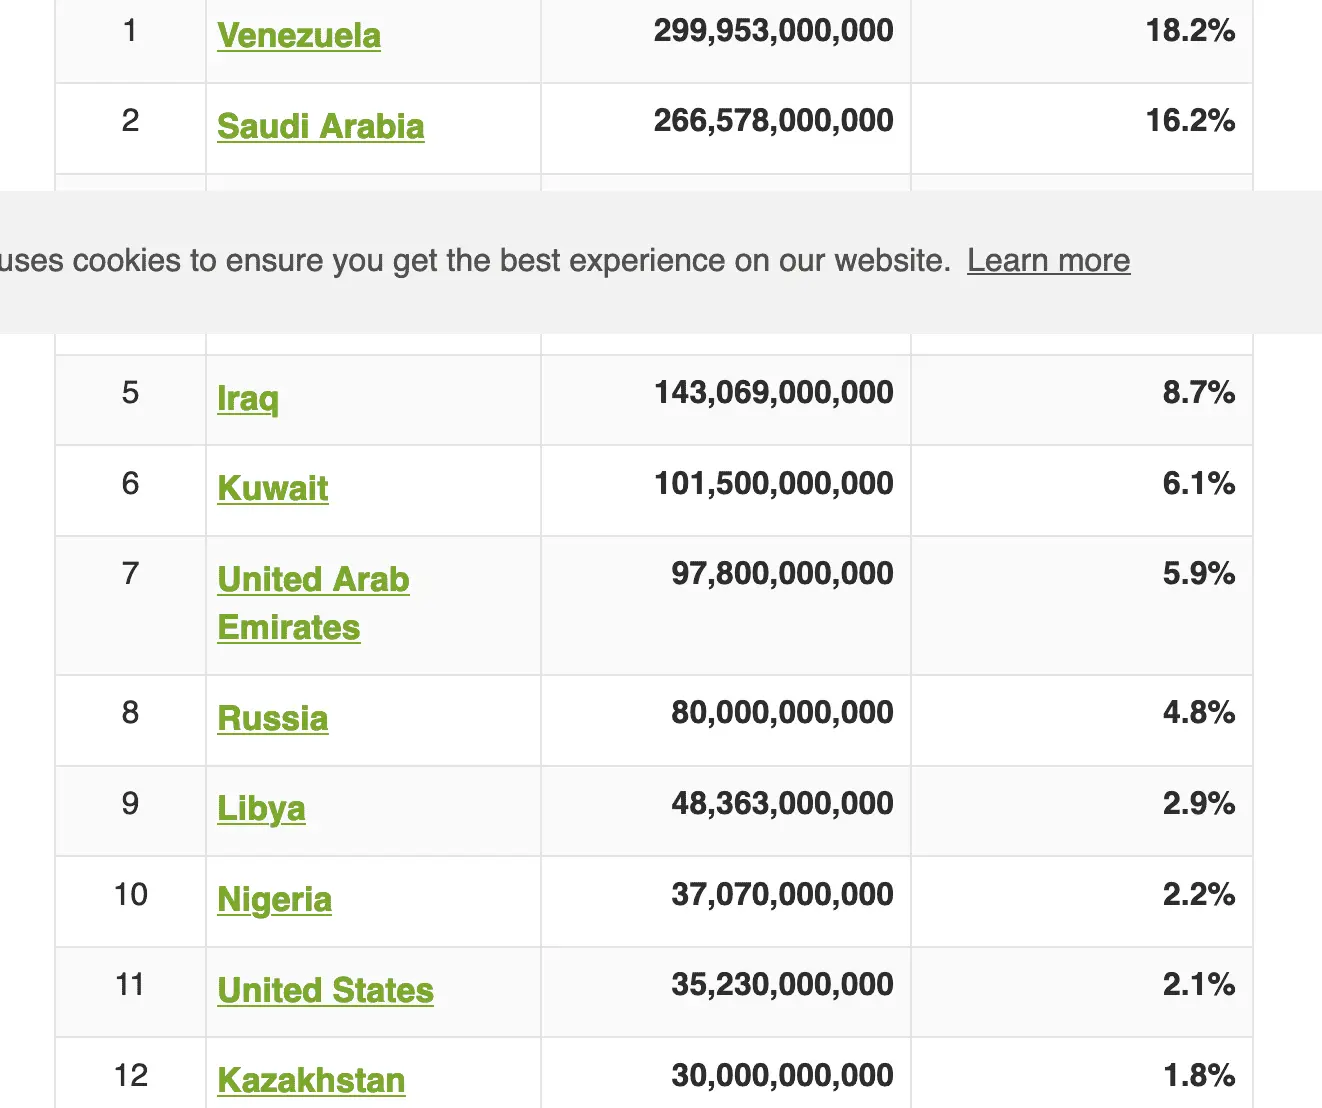Select Iraq's 143,069,000,000 reserves figure
This screenshot has width=1322, height=1108.
coord(773,393)
